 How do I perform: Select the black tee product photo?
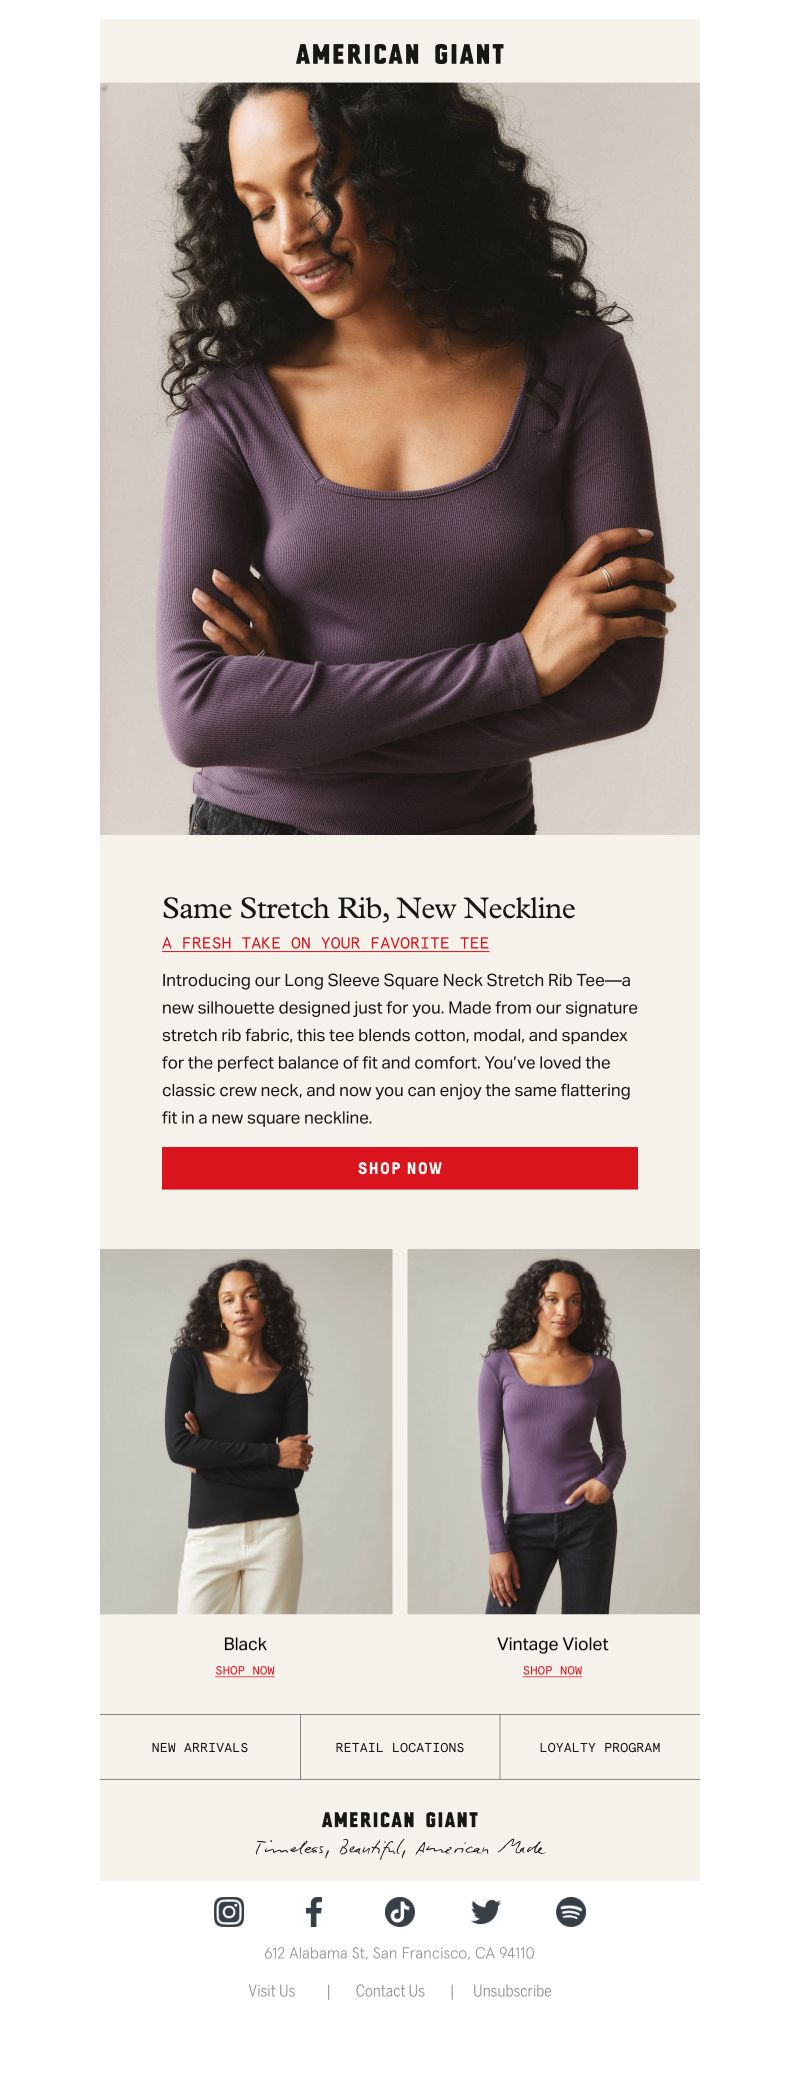(246, 1431)
